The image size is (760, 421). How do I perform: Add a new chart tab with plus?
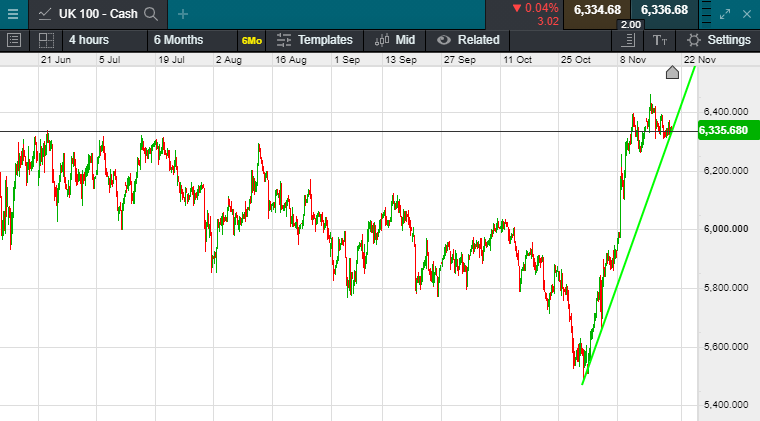[x=182, y=14]
